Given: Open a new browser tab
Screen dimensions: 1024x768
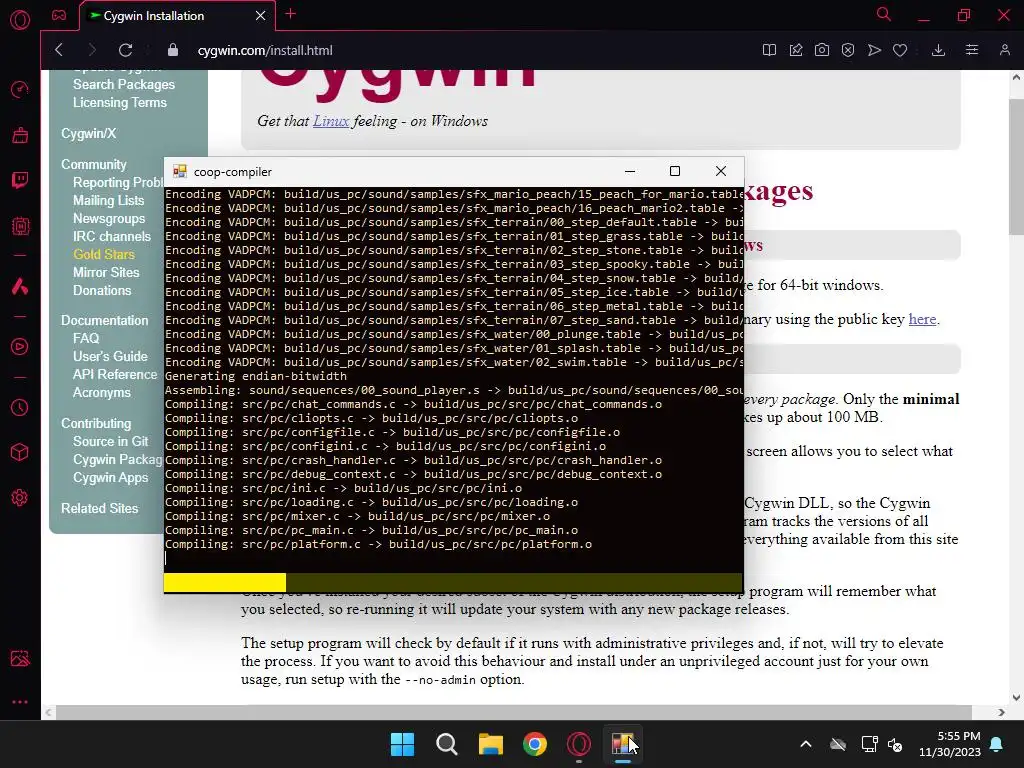Looking at the screenshot, I should pos(291,14).
